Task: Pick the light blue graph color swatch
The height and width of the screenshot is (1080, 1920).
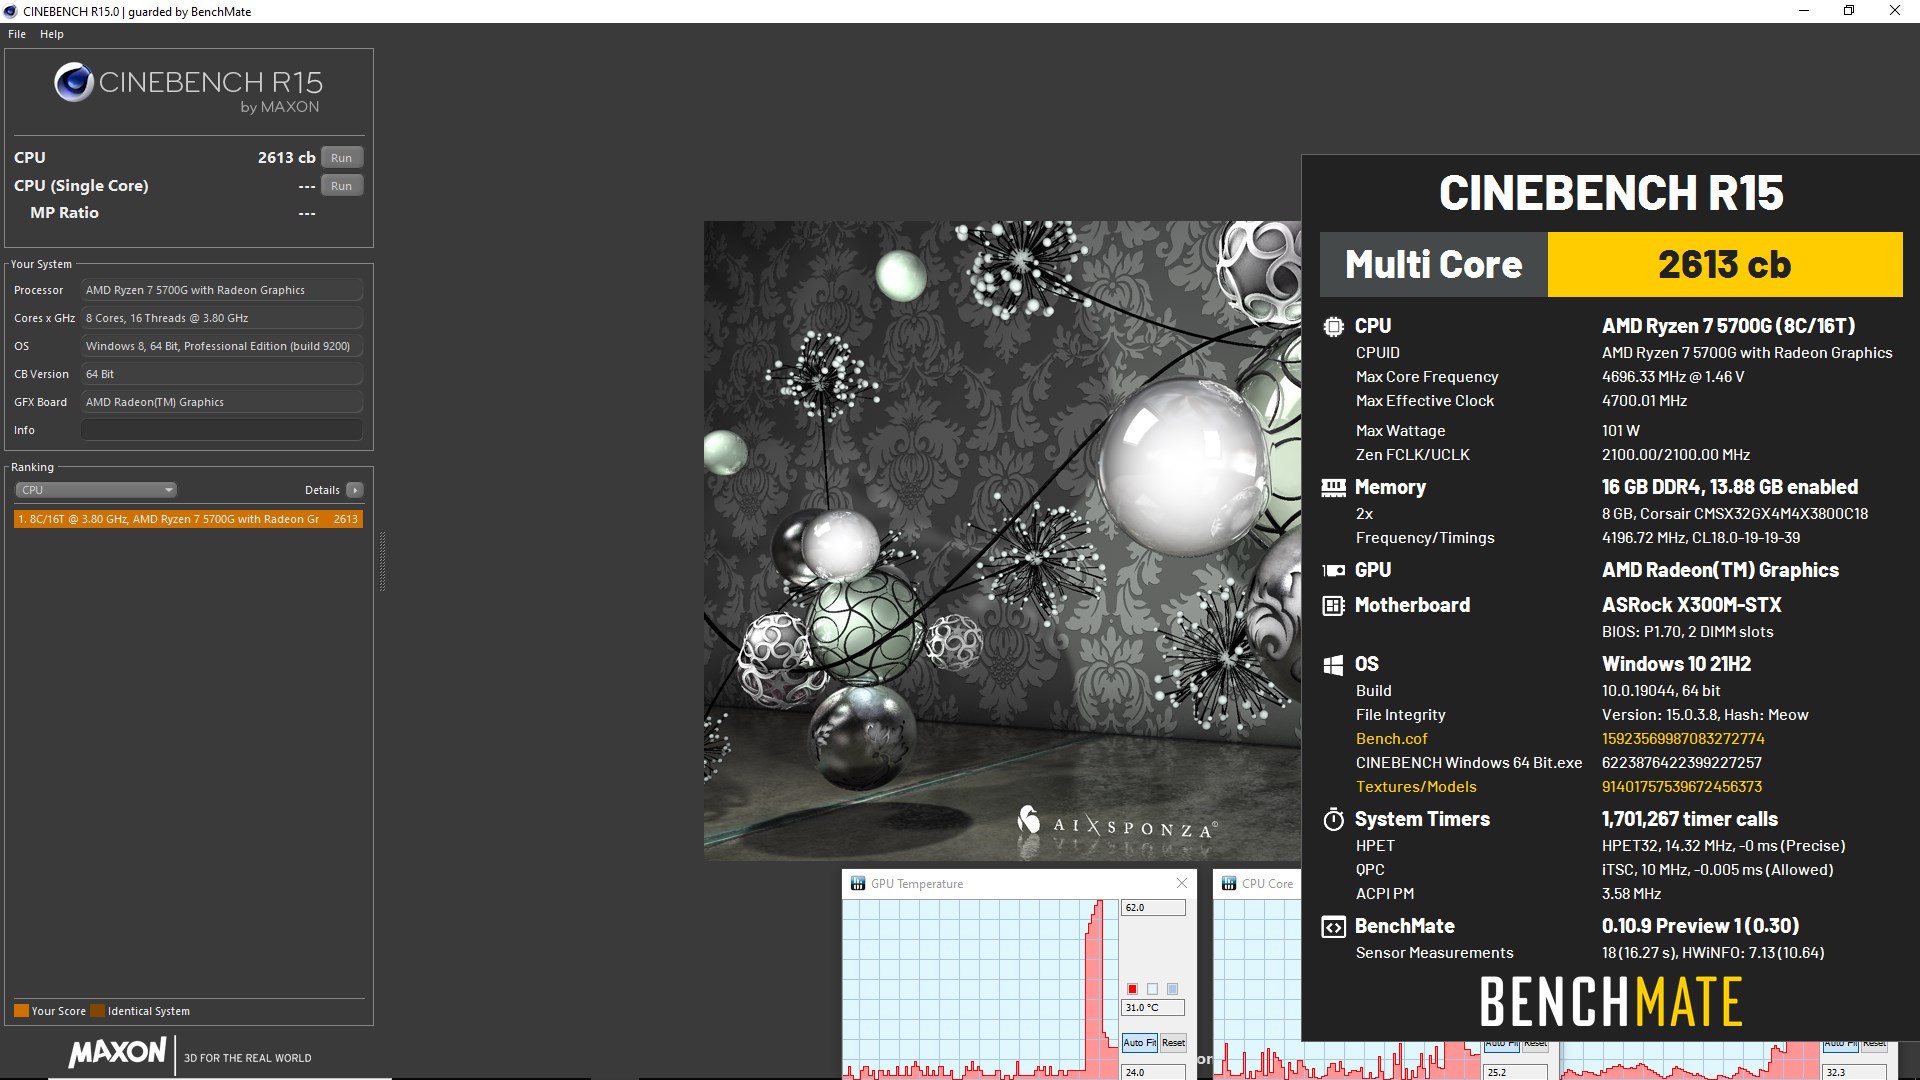Action: tap(1172, 989)
